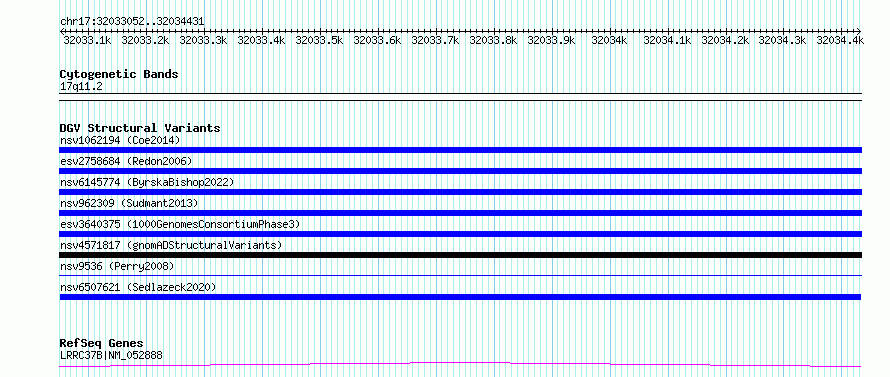The height and width of the screenshot is (377, 890).
Task: Open variant esv2758684 (Redon2006) label
Action: (x=126, y=161)
